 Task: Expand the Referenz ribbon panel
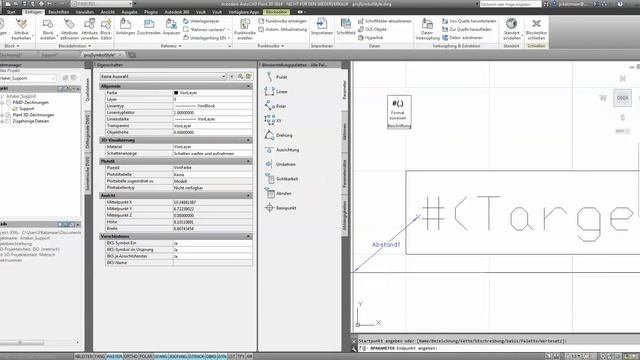tap(171, 46)
